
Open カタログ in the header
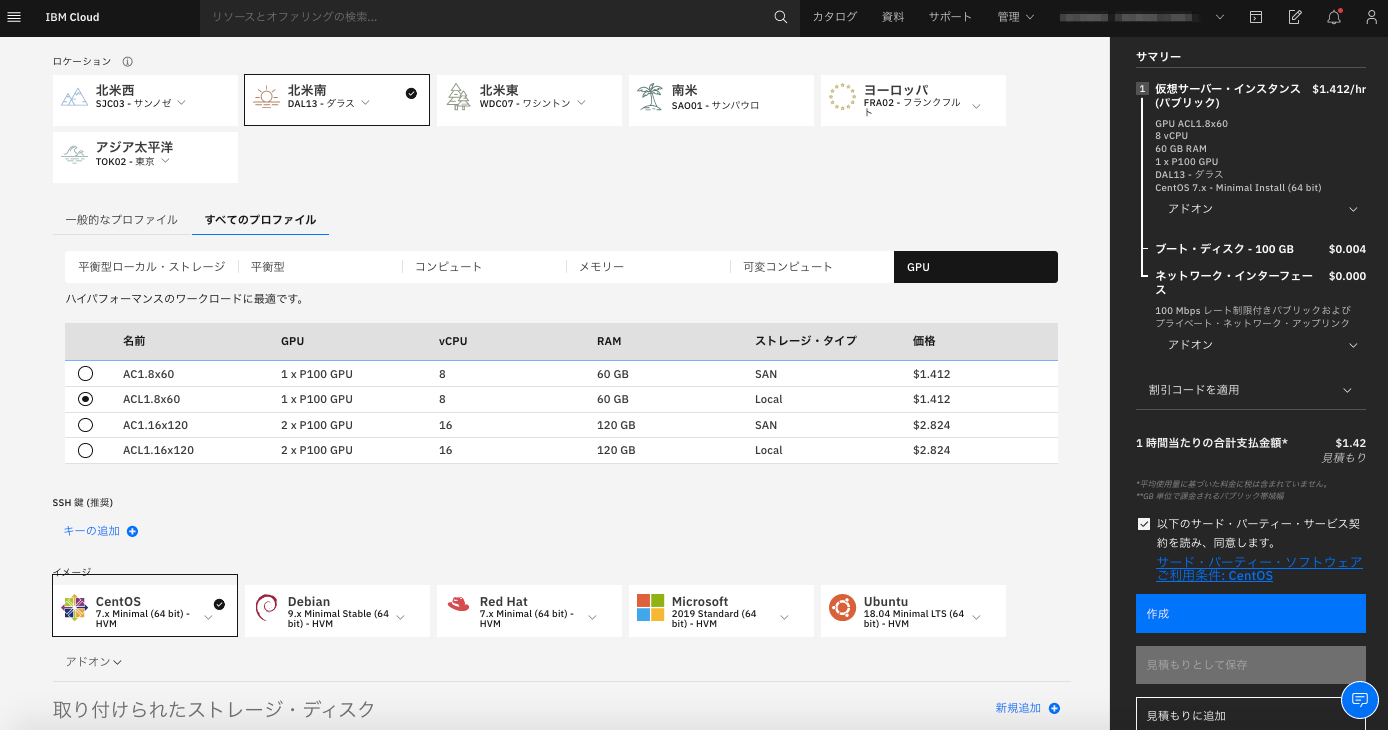834,17
